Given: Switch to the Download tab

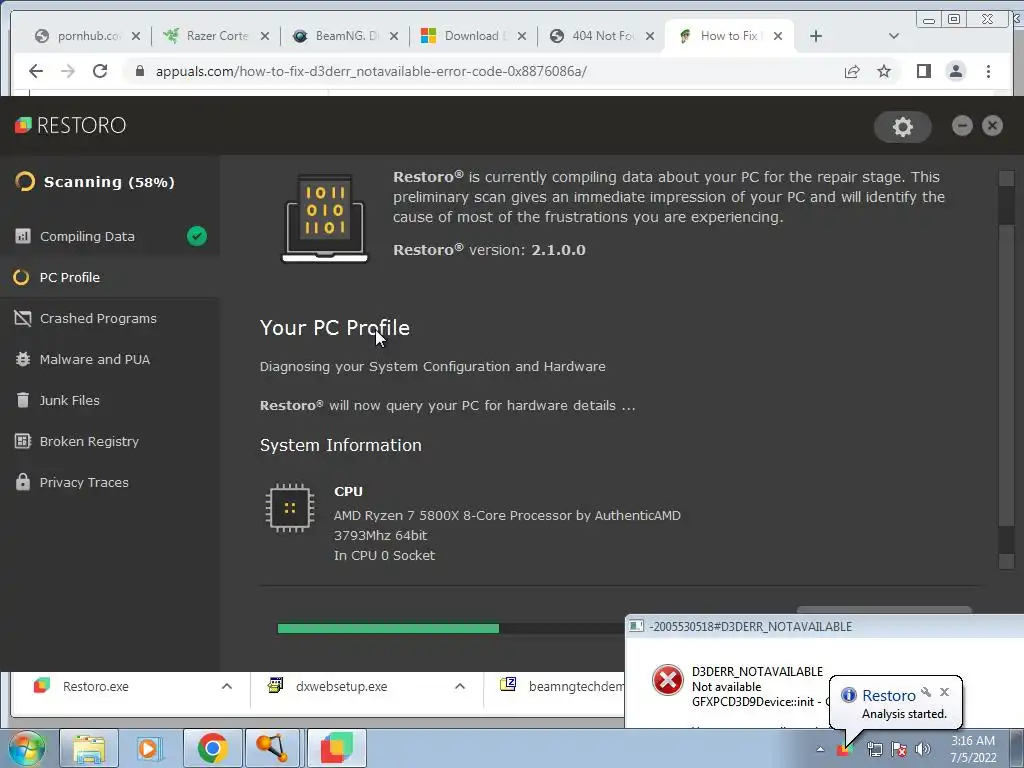Looking at the screenshot, I should (474, 36).
